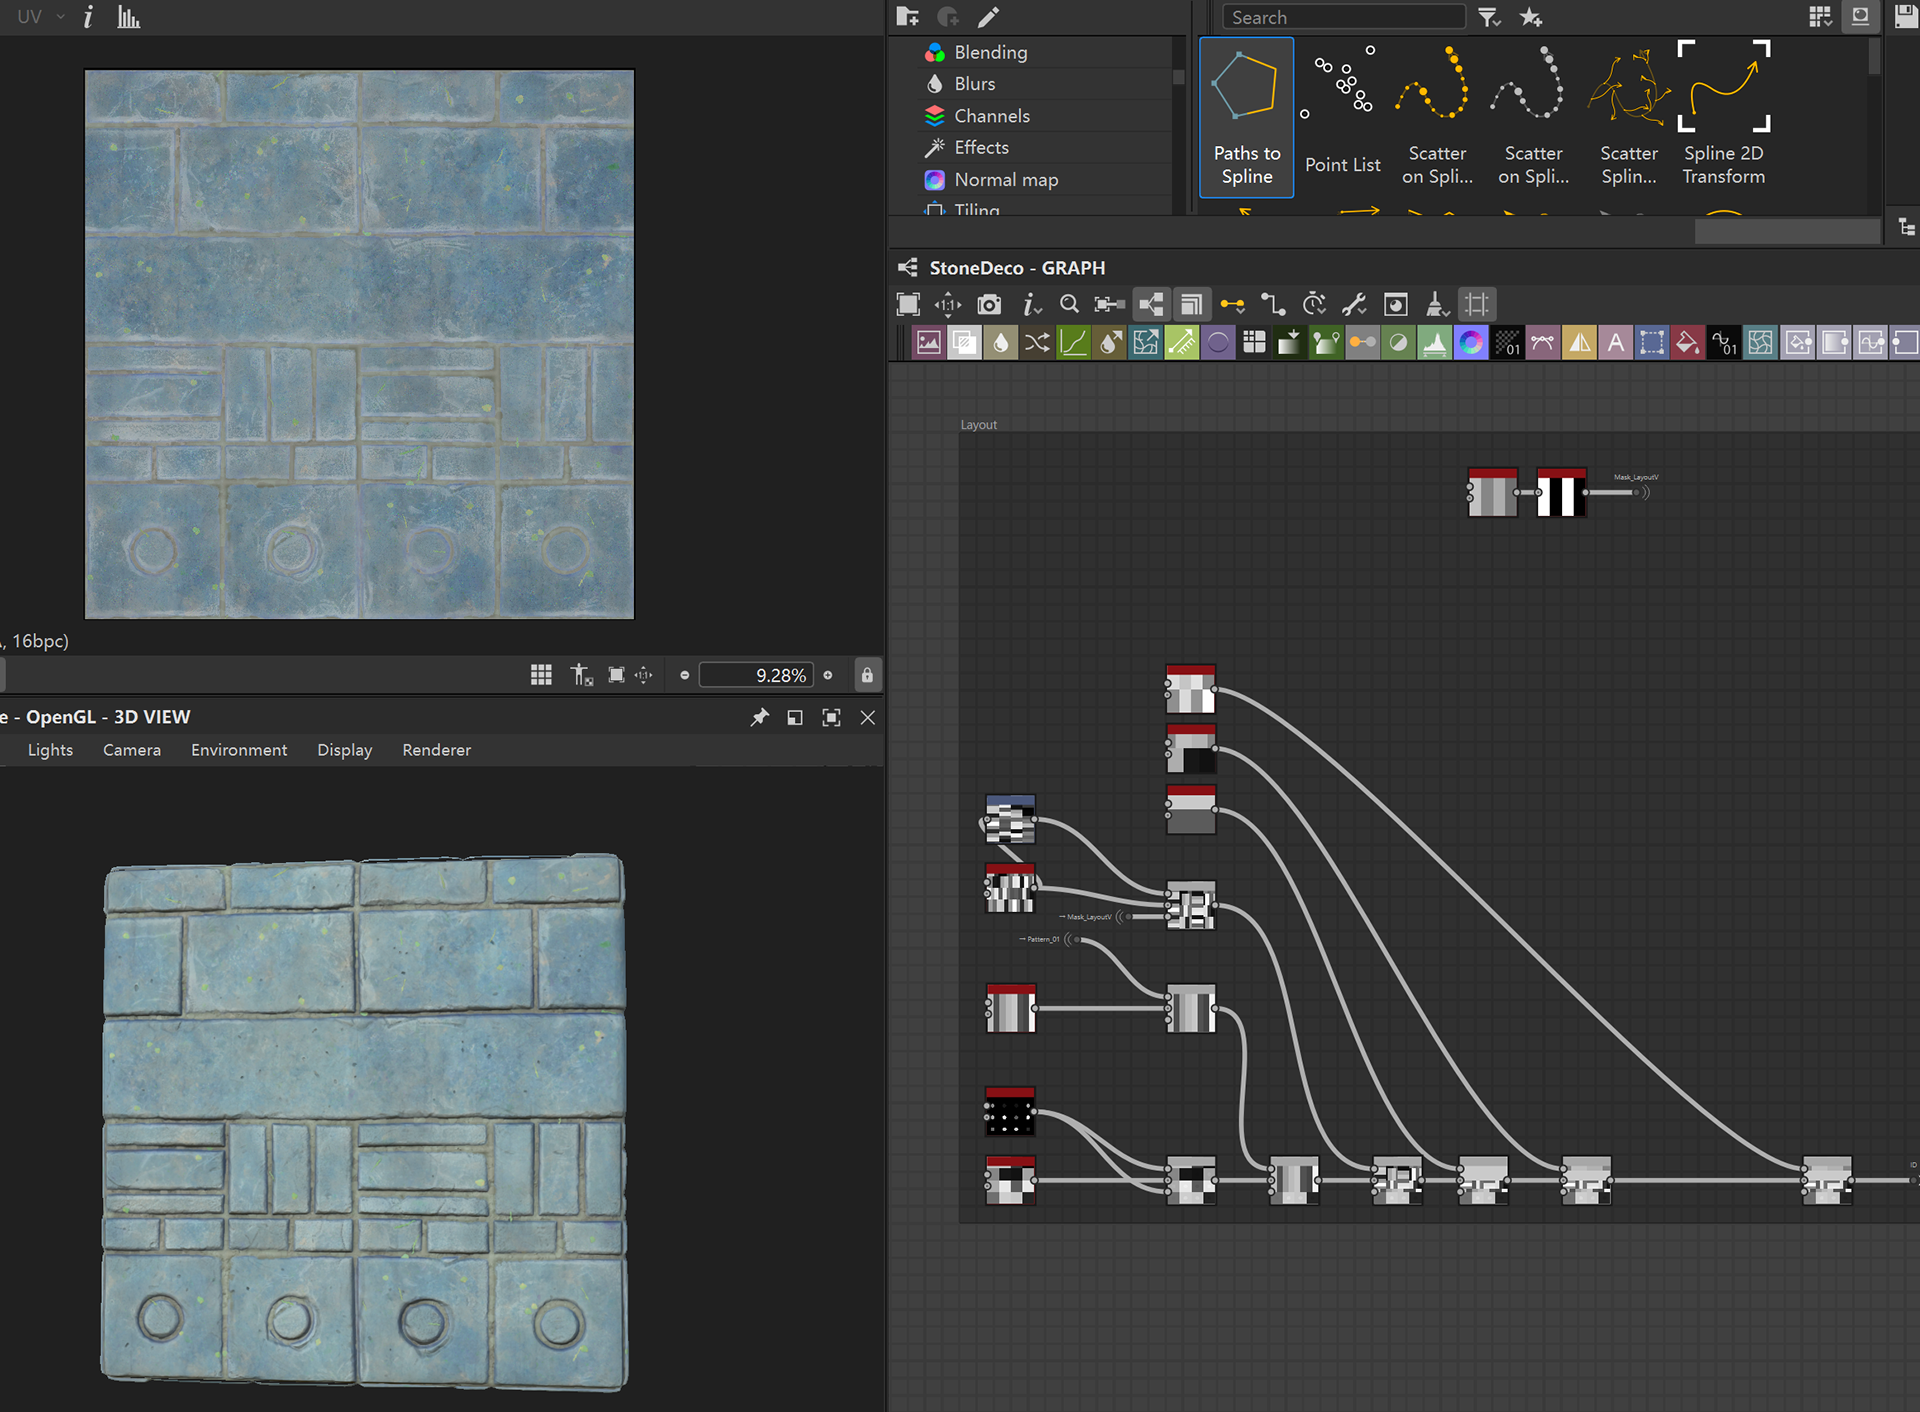Select the Normal map library category
This screenshot has width=1920, height=1412.
[1005, 180]
